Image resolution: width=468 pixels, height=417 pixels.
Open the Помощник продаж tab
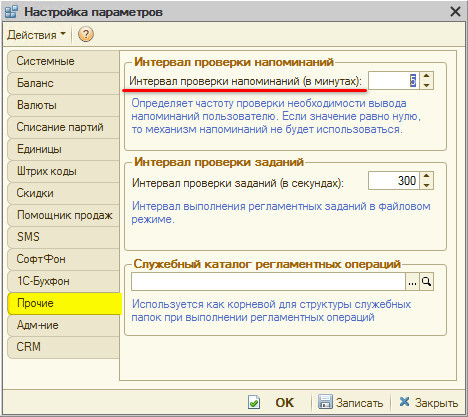[63, 215]
